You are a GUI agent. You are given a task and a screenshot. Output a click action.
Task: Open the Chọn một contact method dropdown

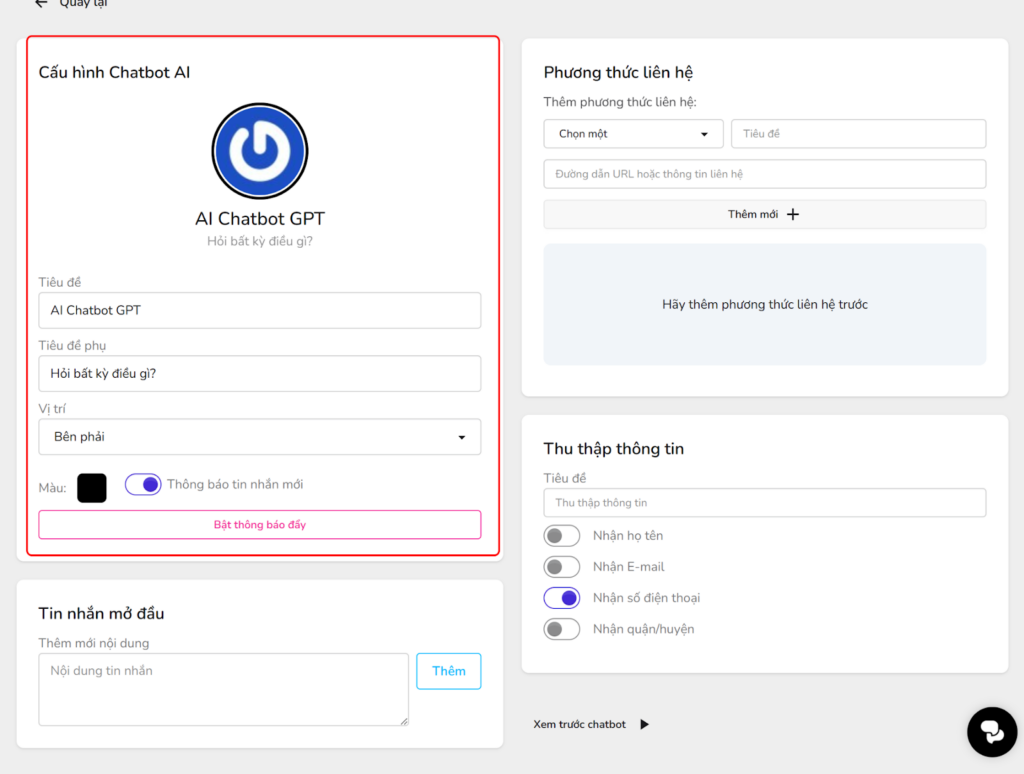pos(633,134)
